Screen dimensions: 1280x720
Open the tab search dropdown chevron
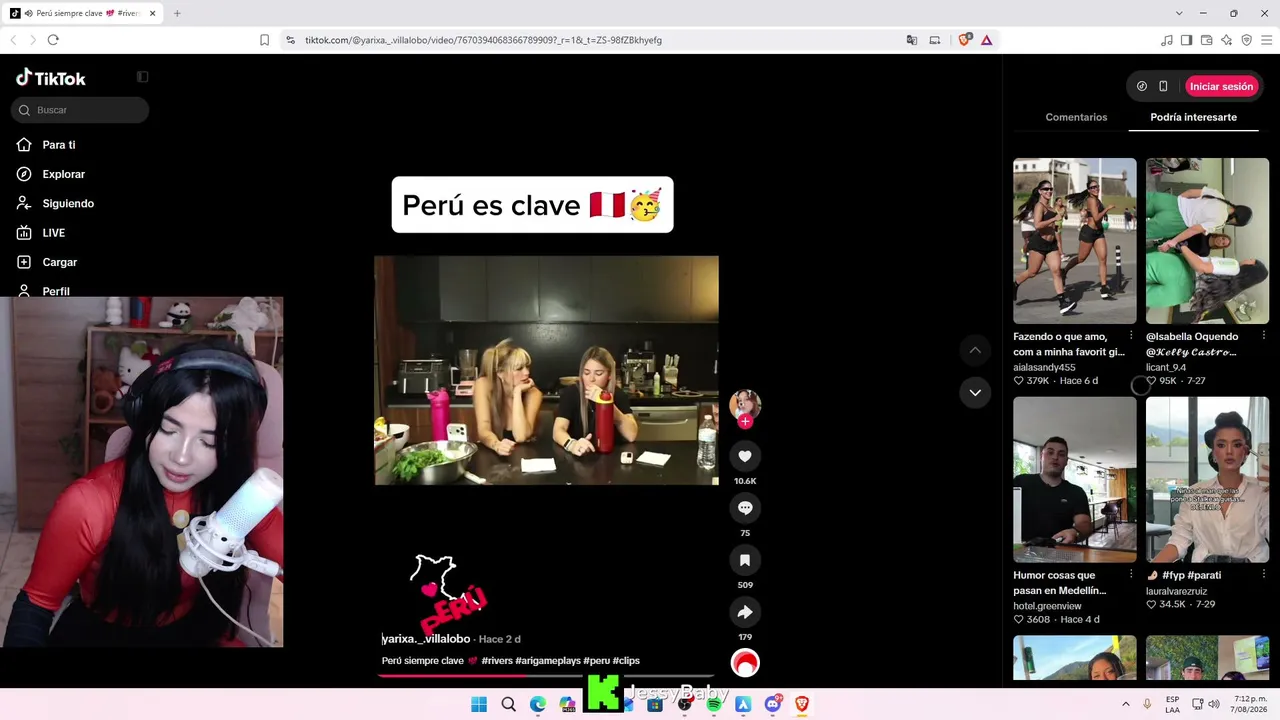click(x=1179, y=13)
